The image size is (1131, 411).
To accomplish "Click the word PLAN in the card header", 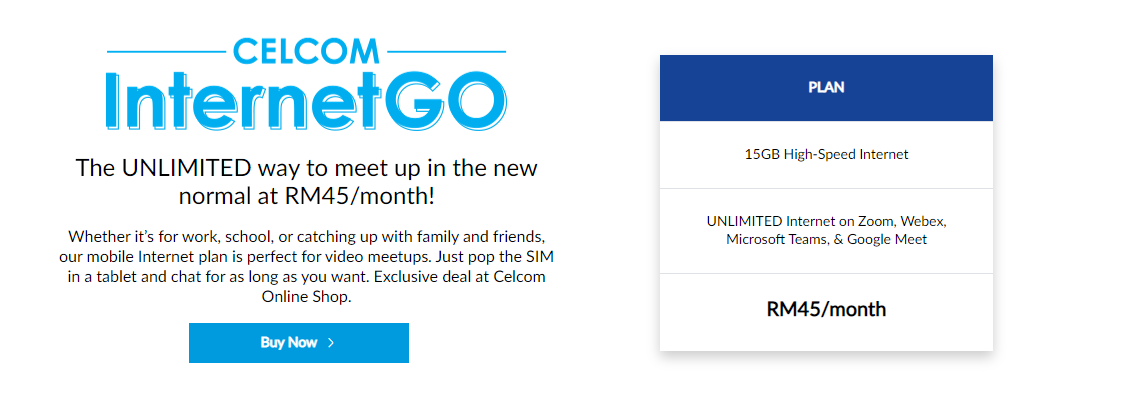I will [x=826, y=88].
